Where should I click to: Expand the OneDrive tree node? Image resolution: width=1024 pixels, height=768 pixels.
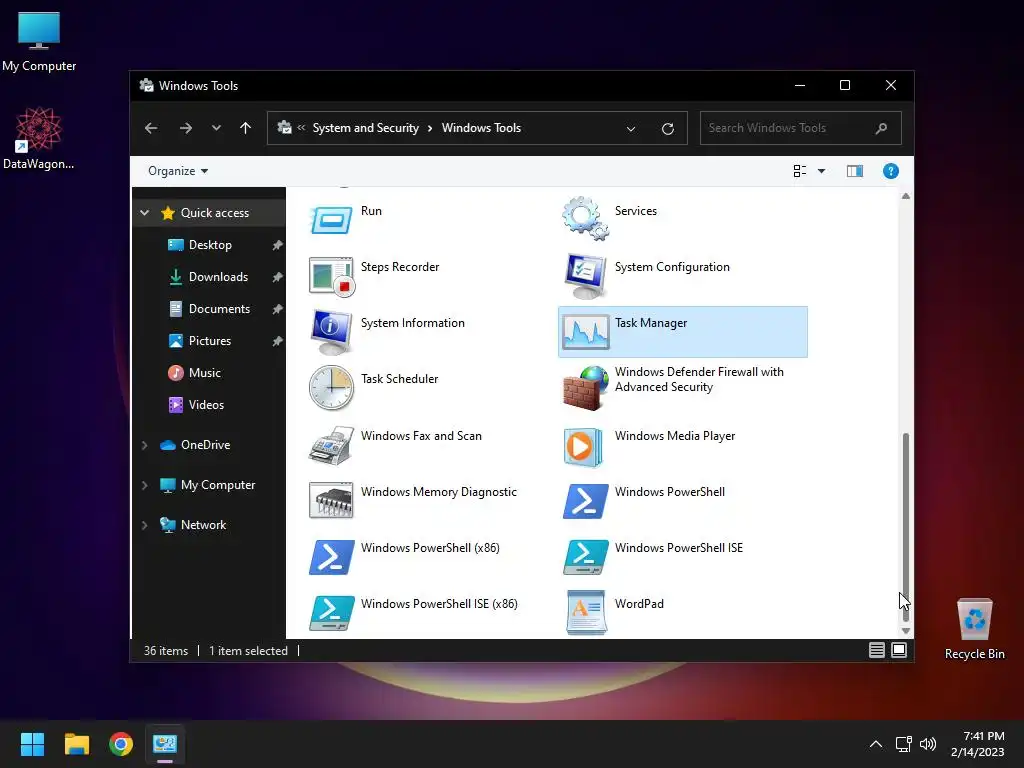pyautogui.click(x=145, y=445)
